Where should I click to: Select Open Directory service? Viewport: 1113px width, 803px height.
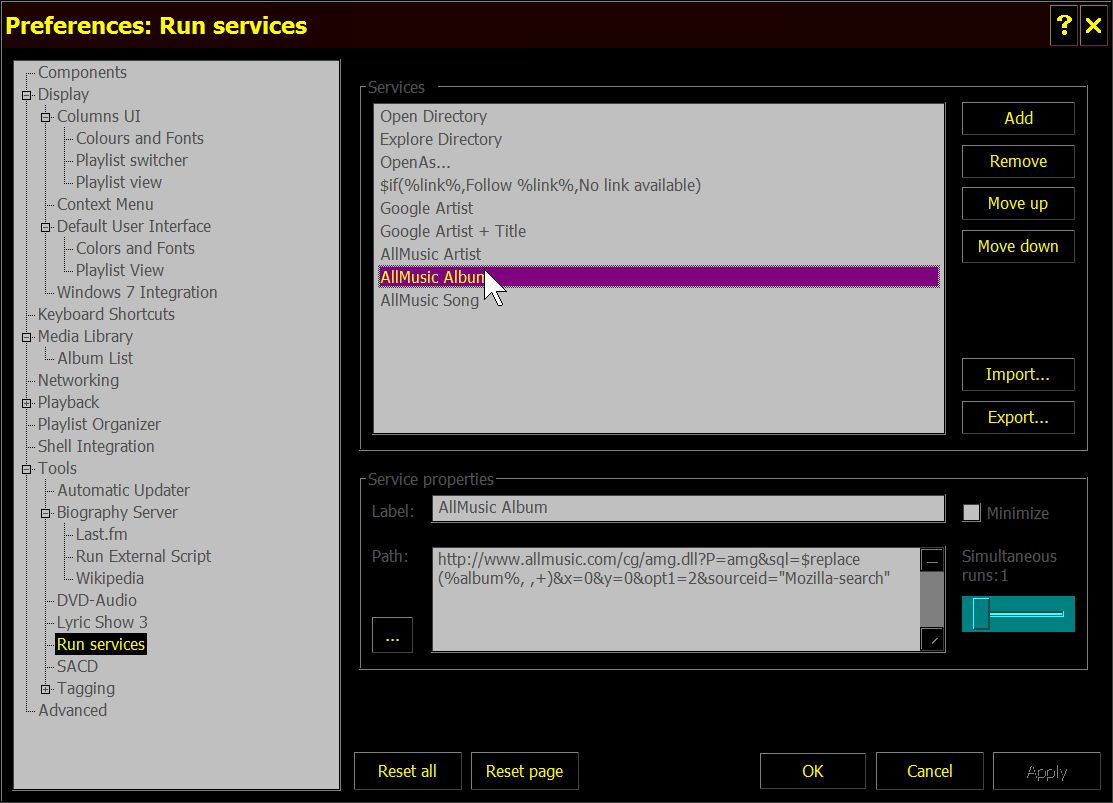point(659,116)
